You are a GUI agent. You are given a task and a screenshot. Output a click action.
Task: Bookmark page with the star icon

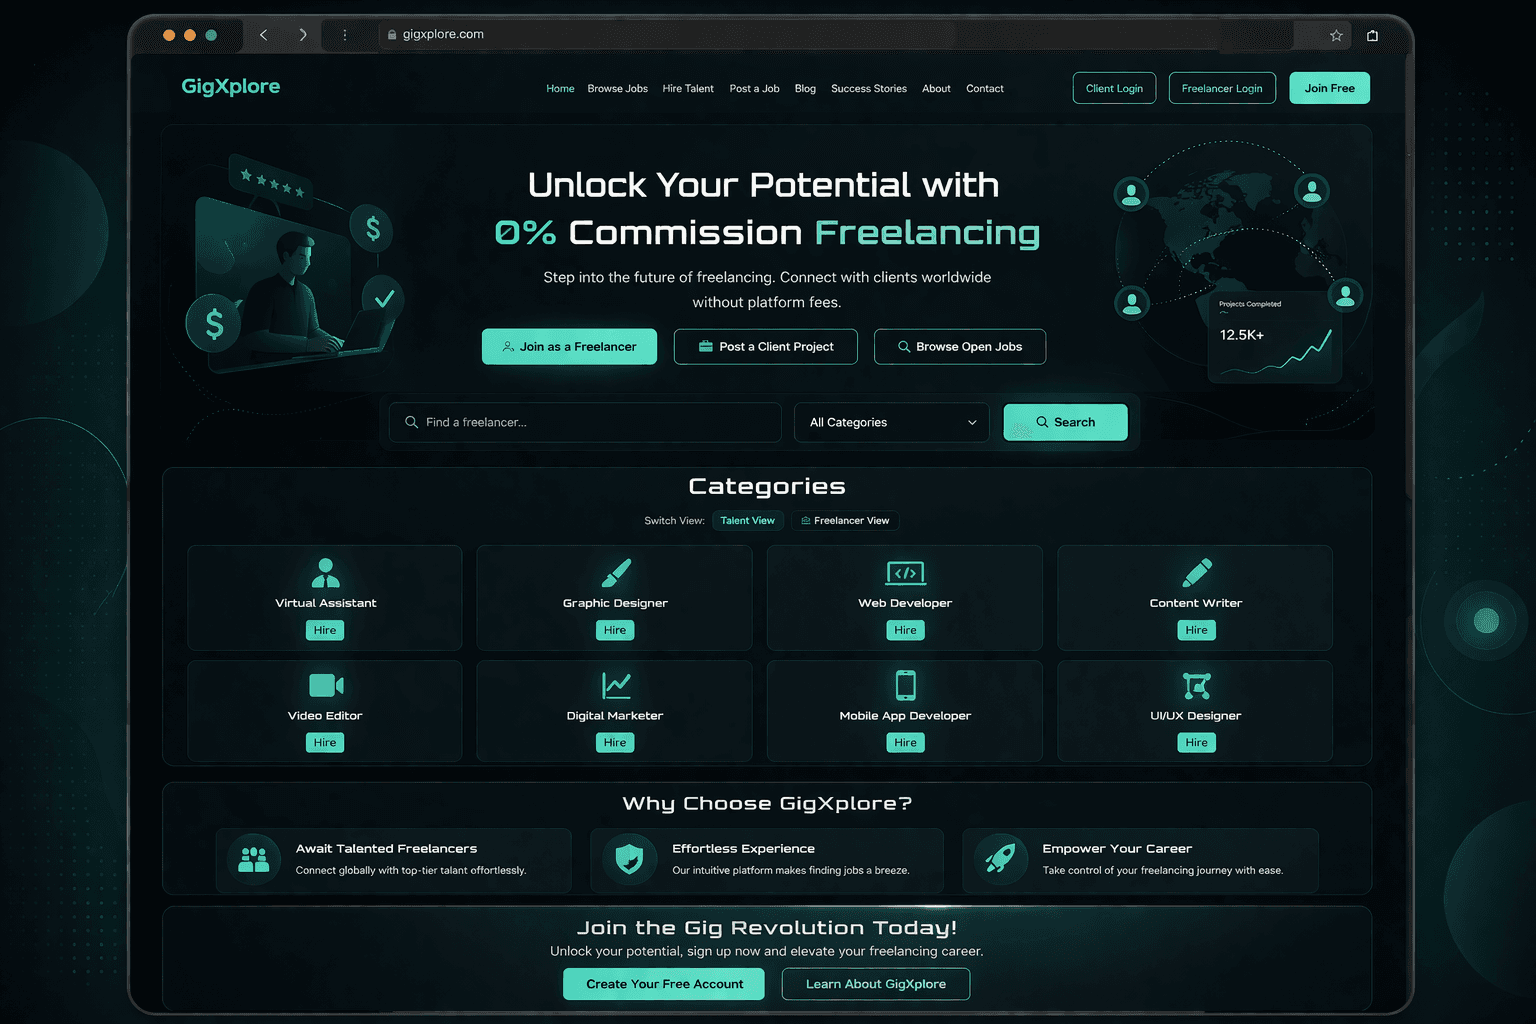1336,35
